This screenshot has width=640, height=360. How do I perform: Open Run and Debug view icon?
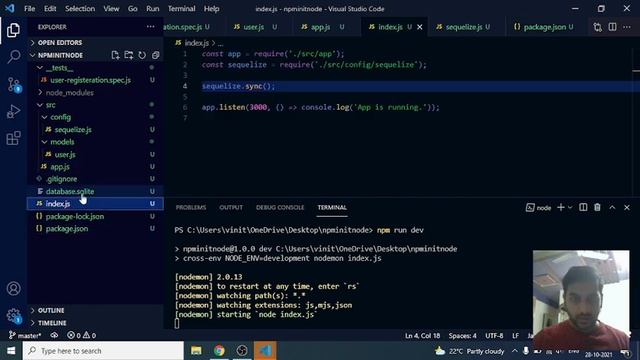[13, 111]
